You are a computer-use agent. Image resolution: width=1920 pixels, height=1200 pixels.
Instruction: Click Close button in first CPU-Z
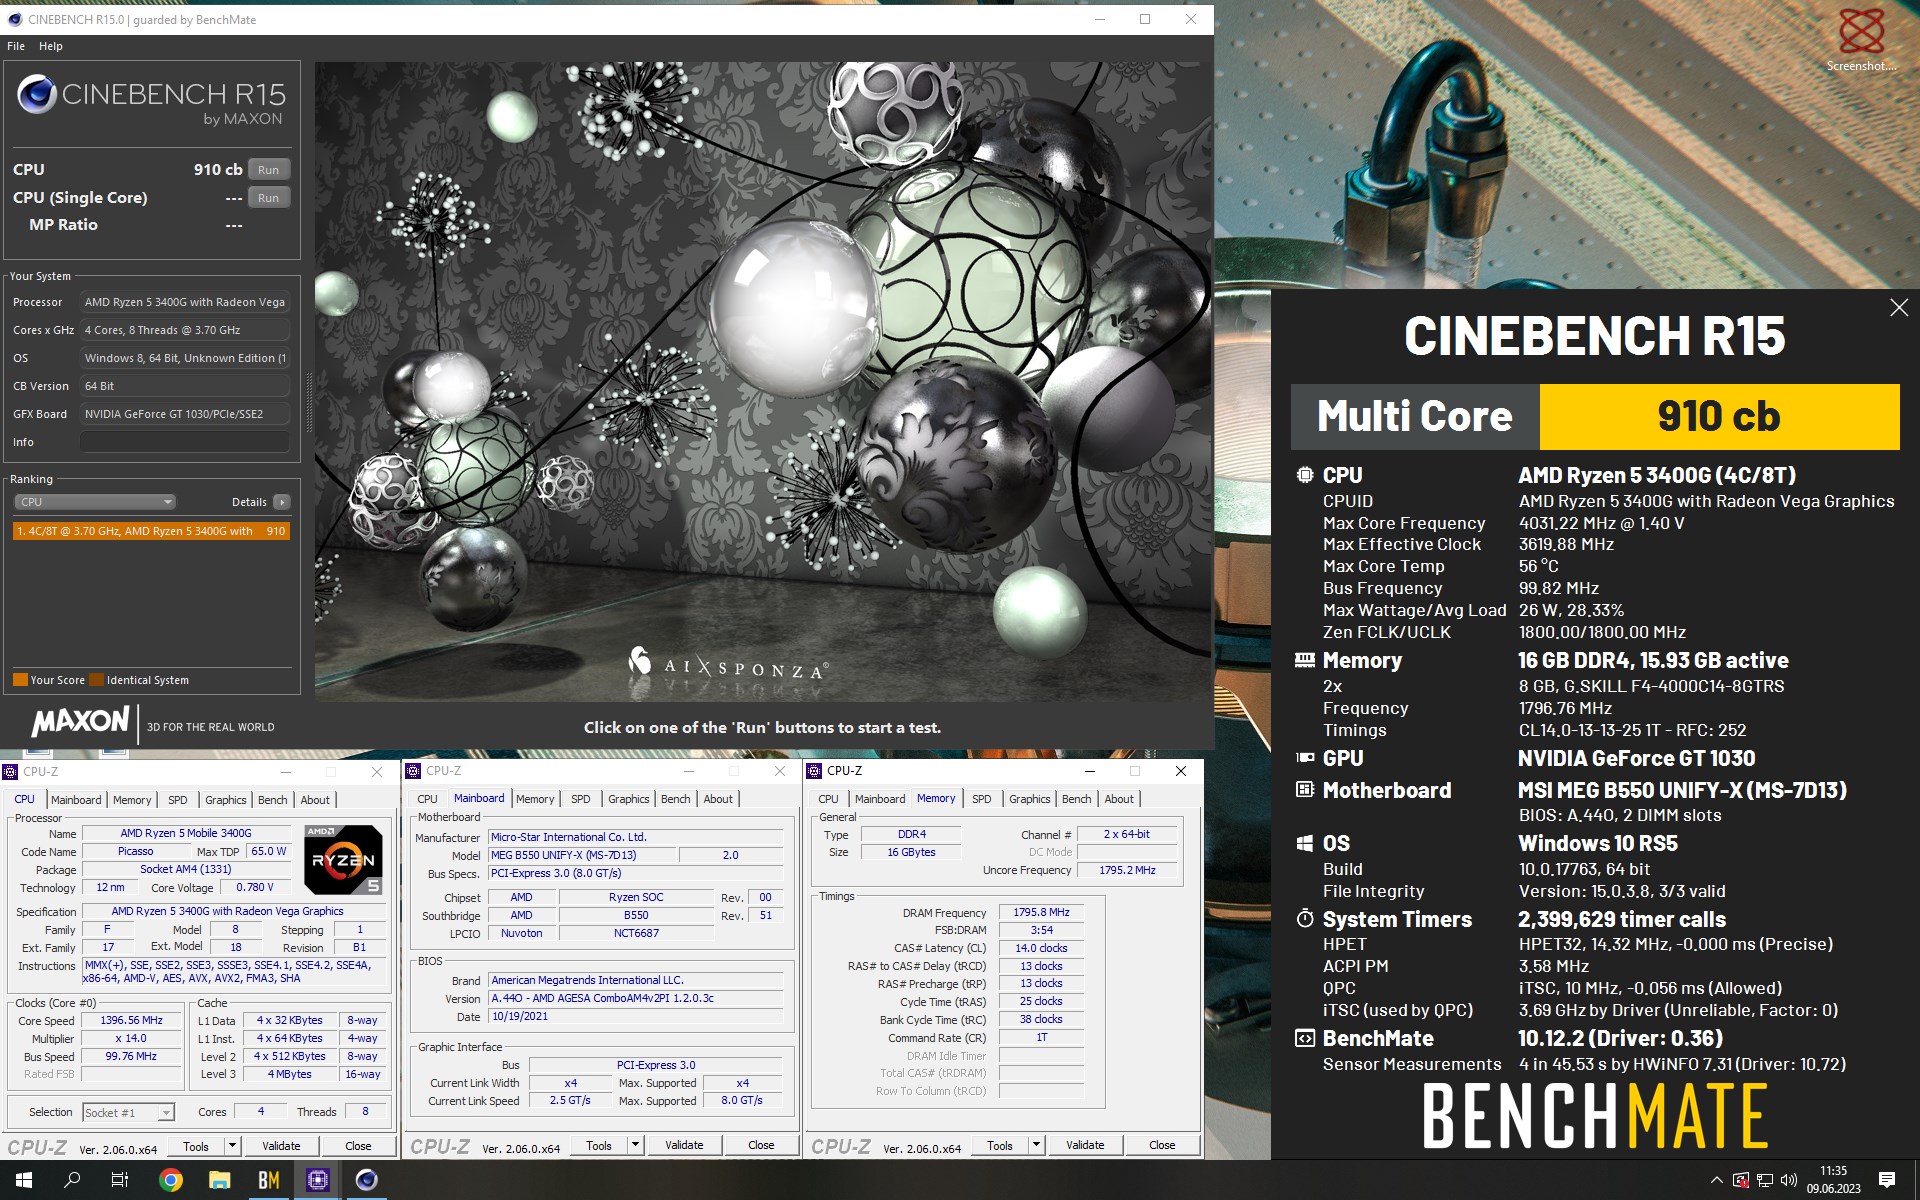358,1146
